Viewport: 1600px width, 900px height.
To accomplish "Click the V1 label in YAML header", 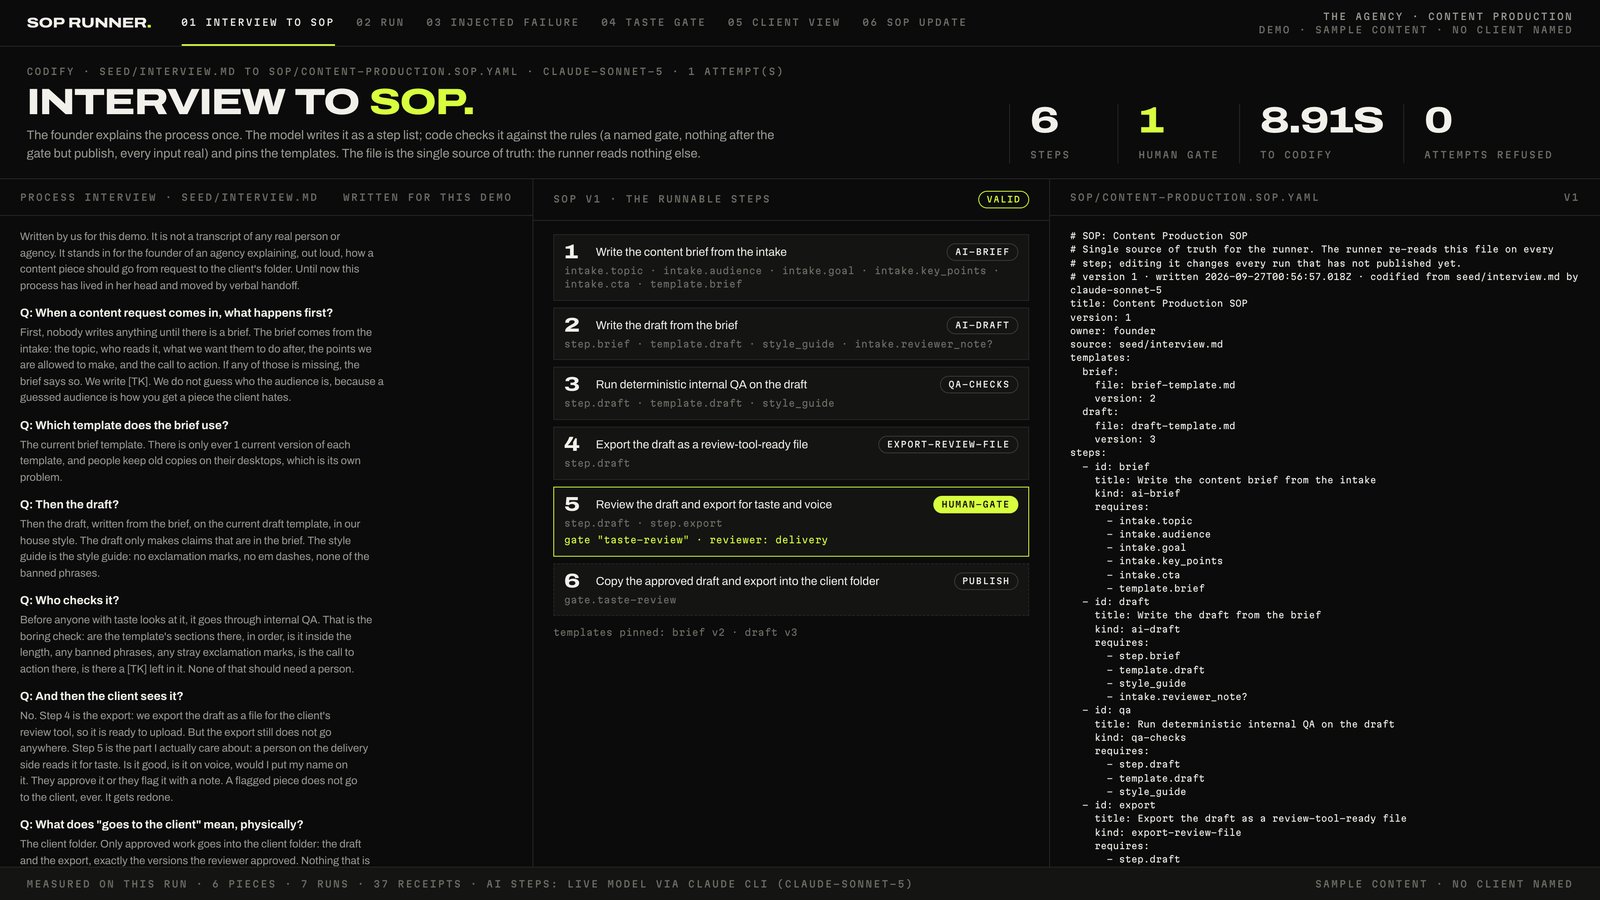I will pyautogui.click(x=1571, y=198).
